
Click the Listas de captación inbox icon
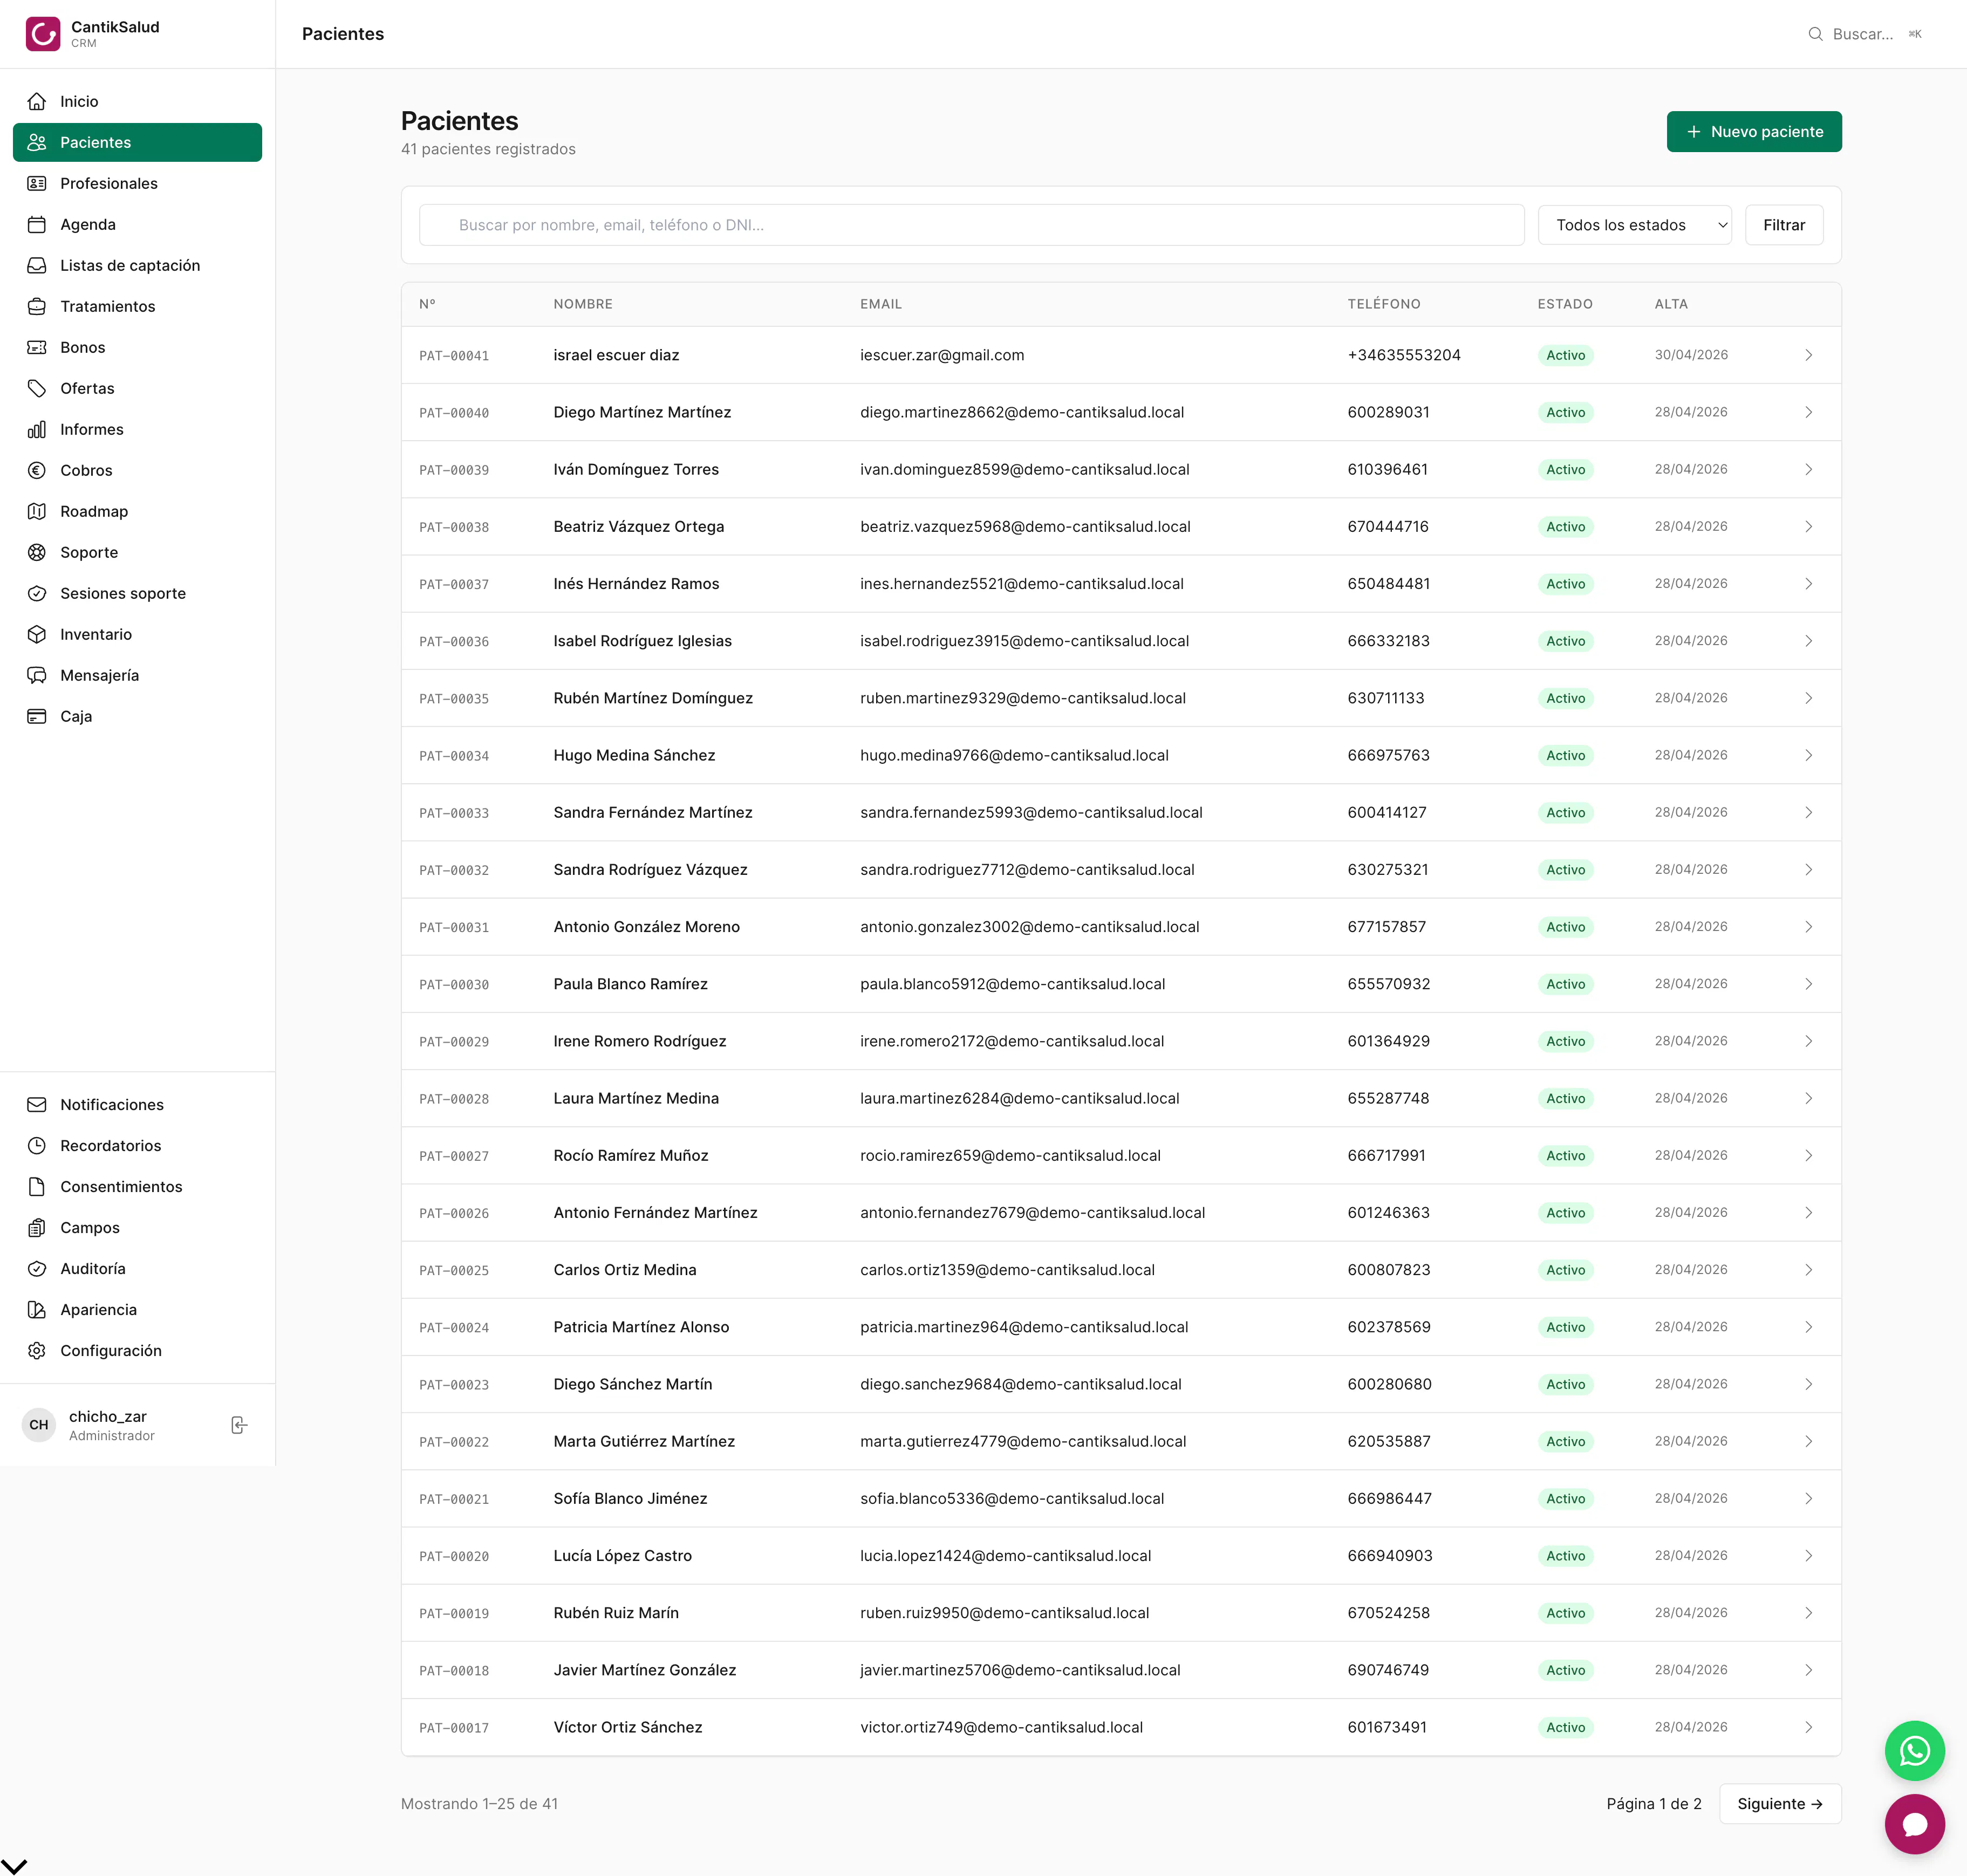pyautogui.click(x=37, y=265)
